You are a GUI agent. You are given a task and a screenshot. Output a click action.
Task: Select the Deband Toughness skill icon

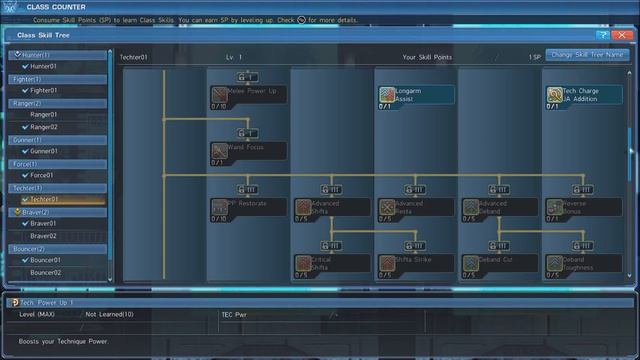point(554,263)
